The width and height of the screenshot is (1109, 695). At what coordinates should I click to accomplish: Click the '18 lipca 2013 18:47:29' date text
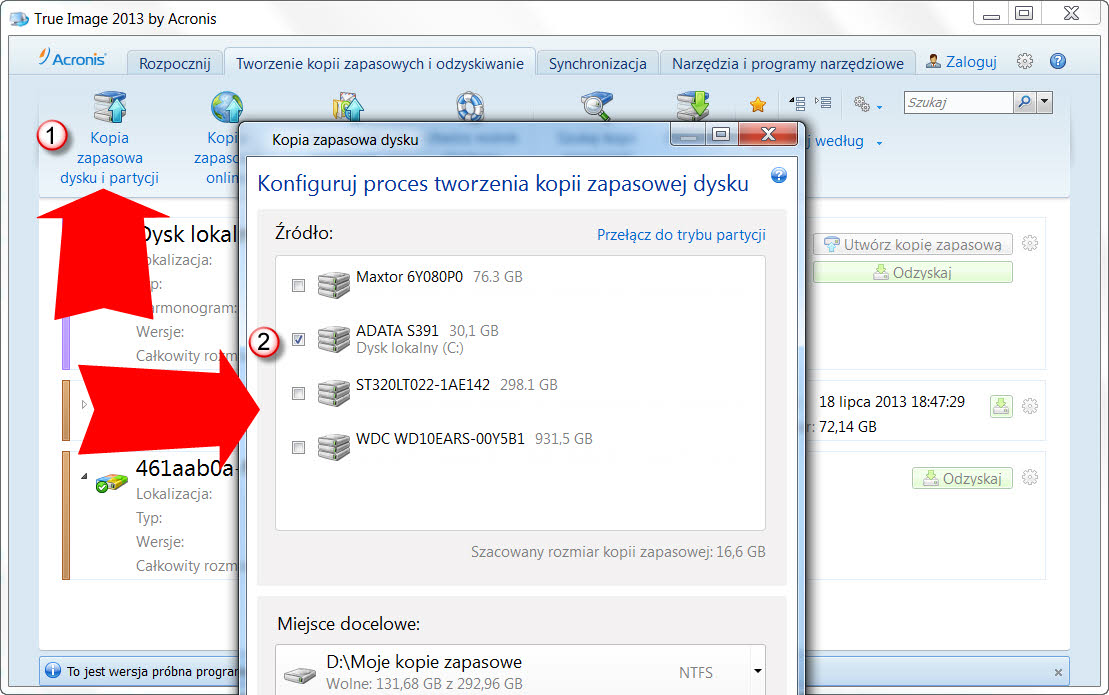[x=891, y=402]
